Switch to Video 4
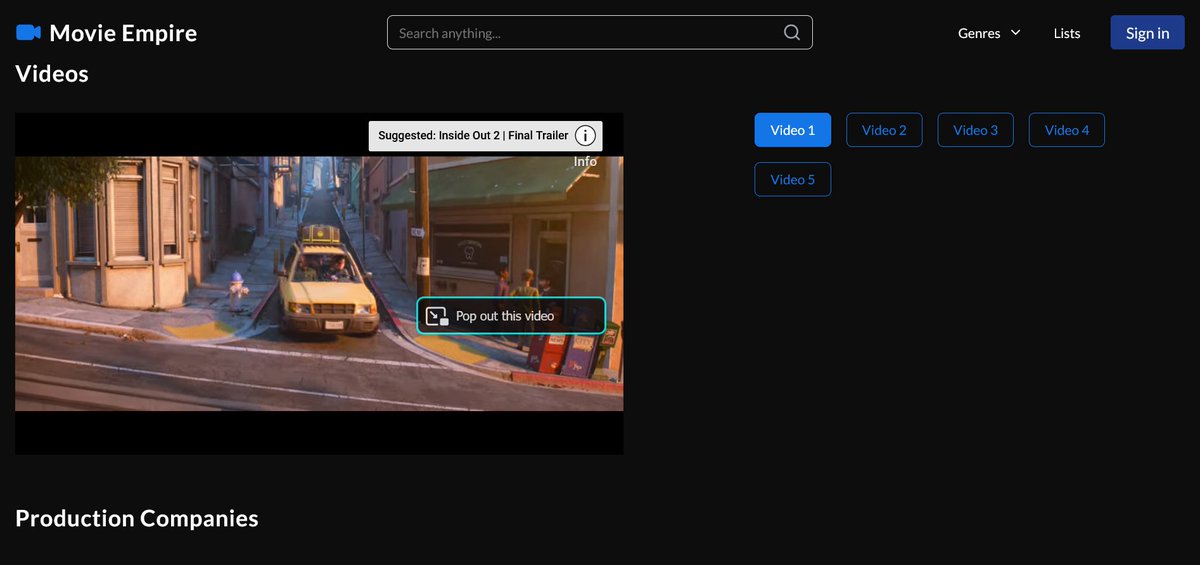The image size is (1200, 565). tap(1067, 130)
